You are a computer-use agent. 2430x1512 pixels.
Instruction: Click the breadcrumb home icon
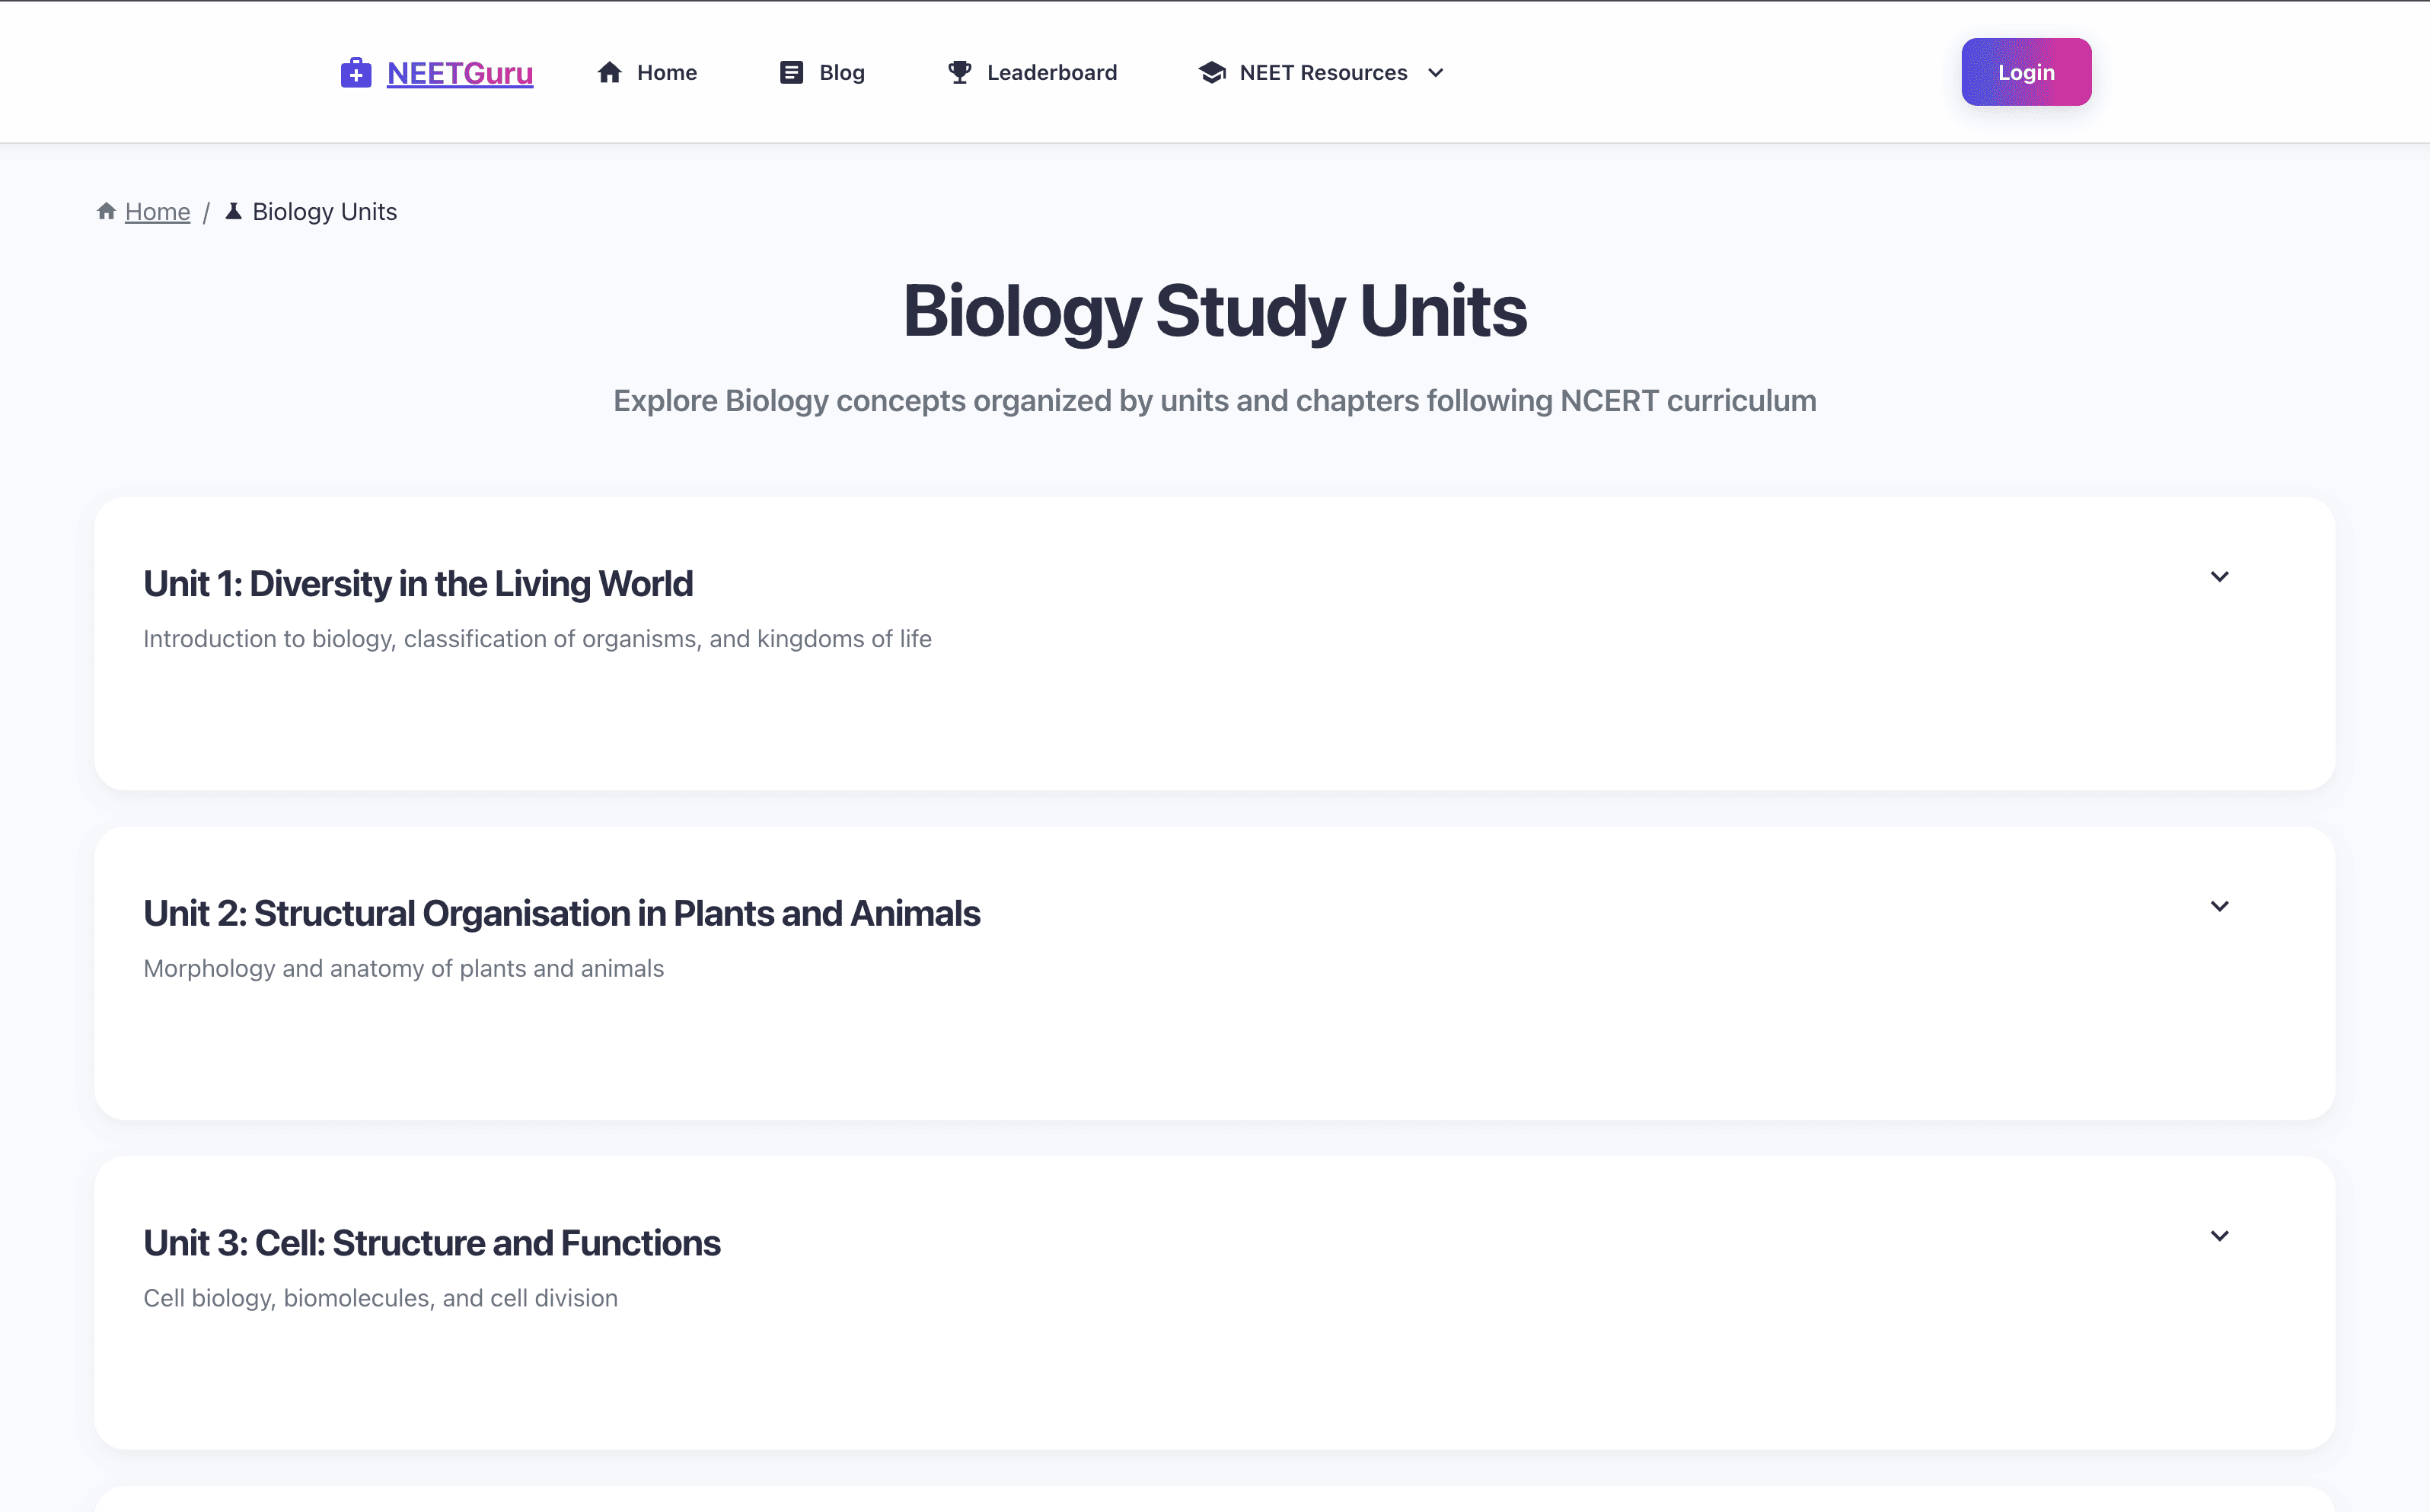[x=106, y=211]
